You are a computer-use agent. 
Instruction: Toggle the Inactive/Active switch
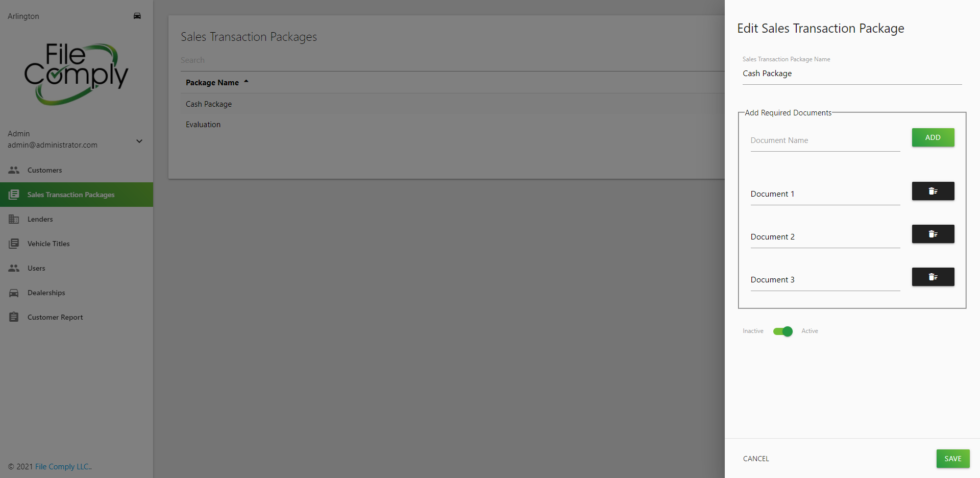782,331
